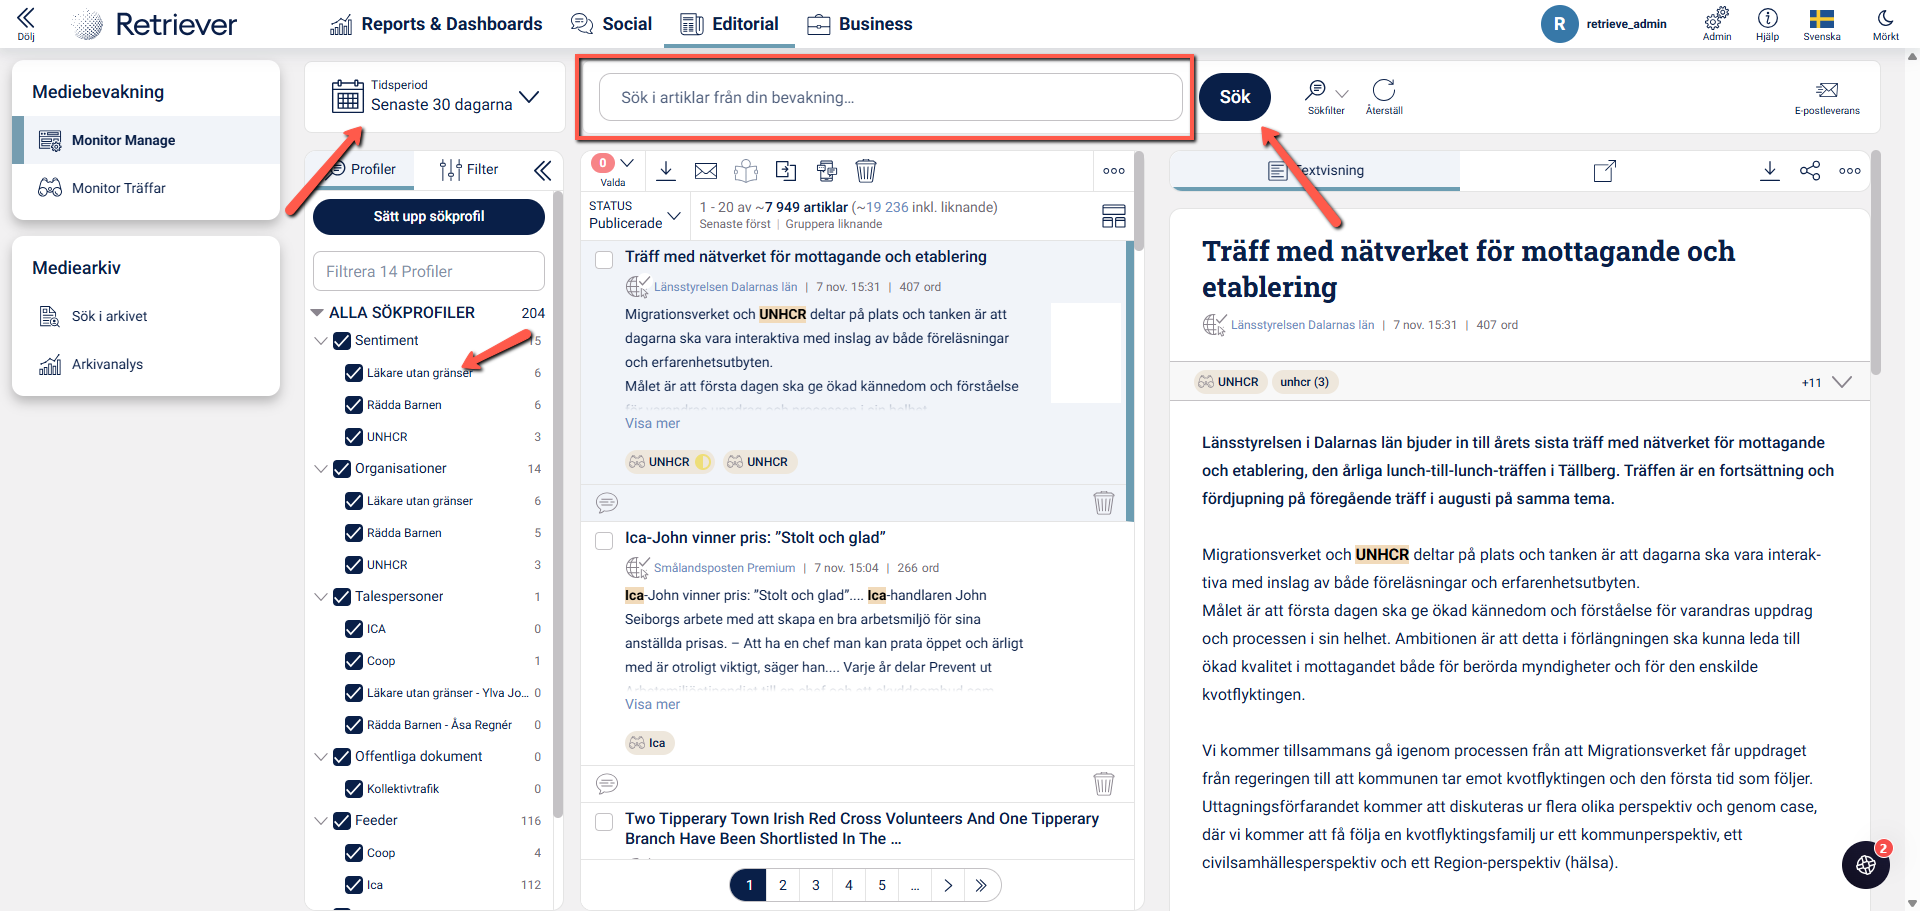Collapse the profile panel with double chevron
Image resolution: width=1920 pixels, height=911 pixels.
[543, 170]
